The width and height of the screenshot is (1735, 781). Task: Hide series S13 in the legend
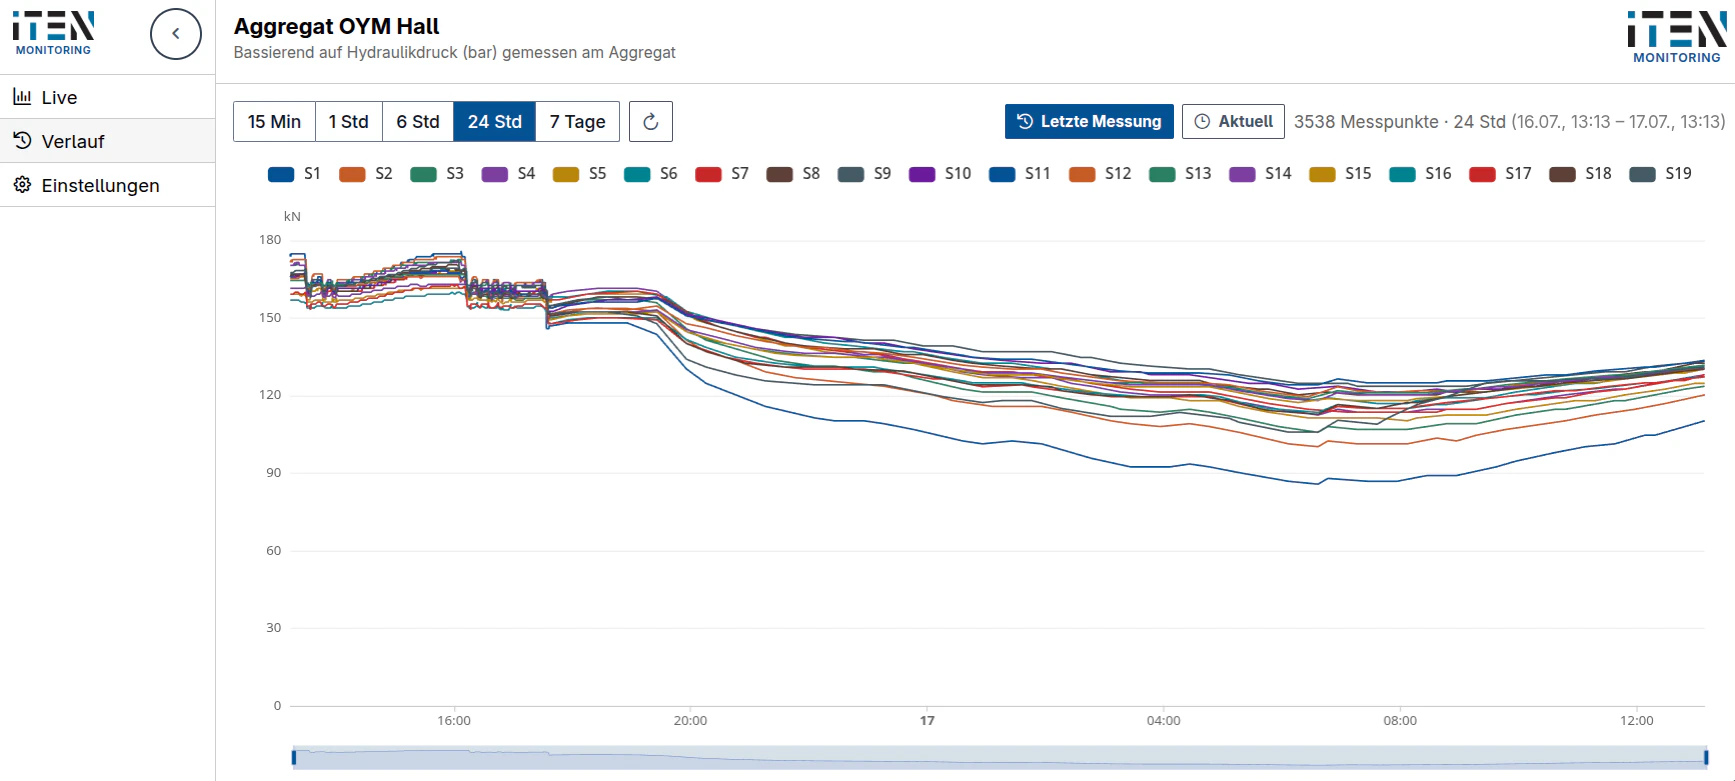[x=1180, y=174]
